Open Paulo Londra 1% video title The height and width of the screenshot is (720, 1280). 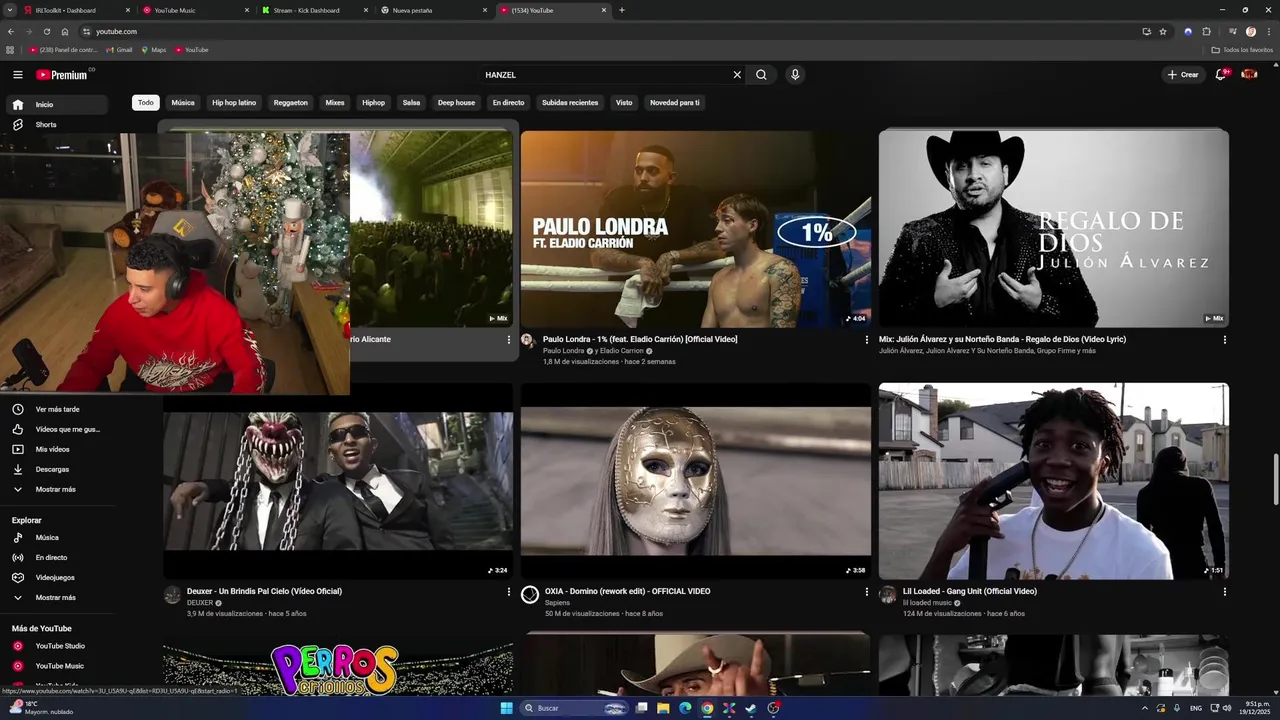(x=640, y=339)
